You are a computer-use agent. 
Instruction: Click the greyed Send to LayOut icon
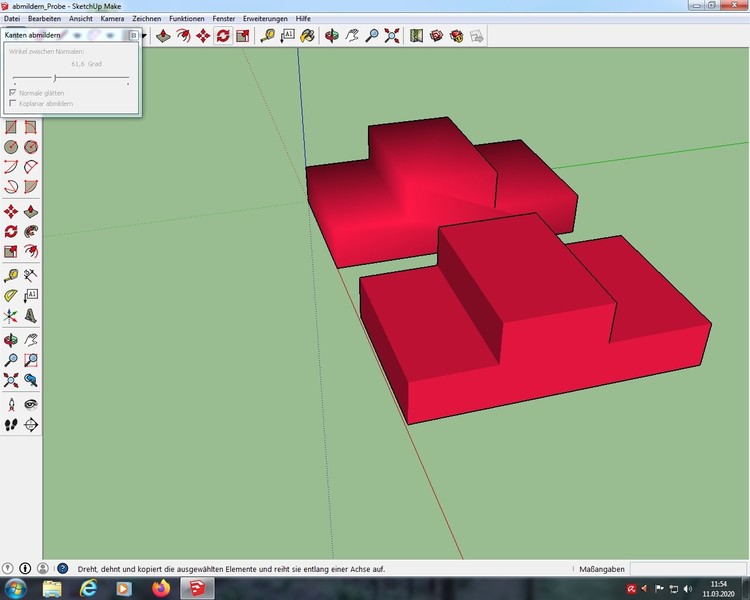[x=476, y=36]
